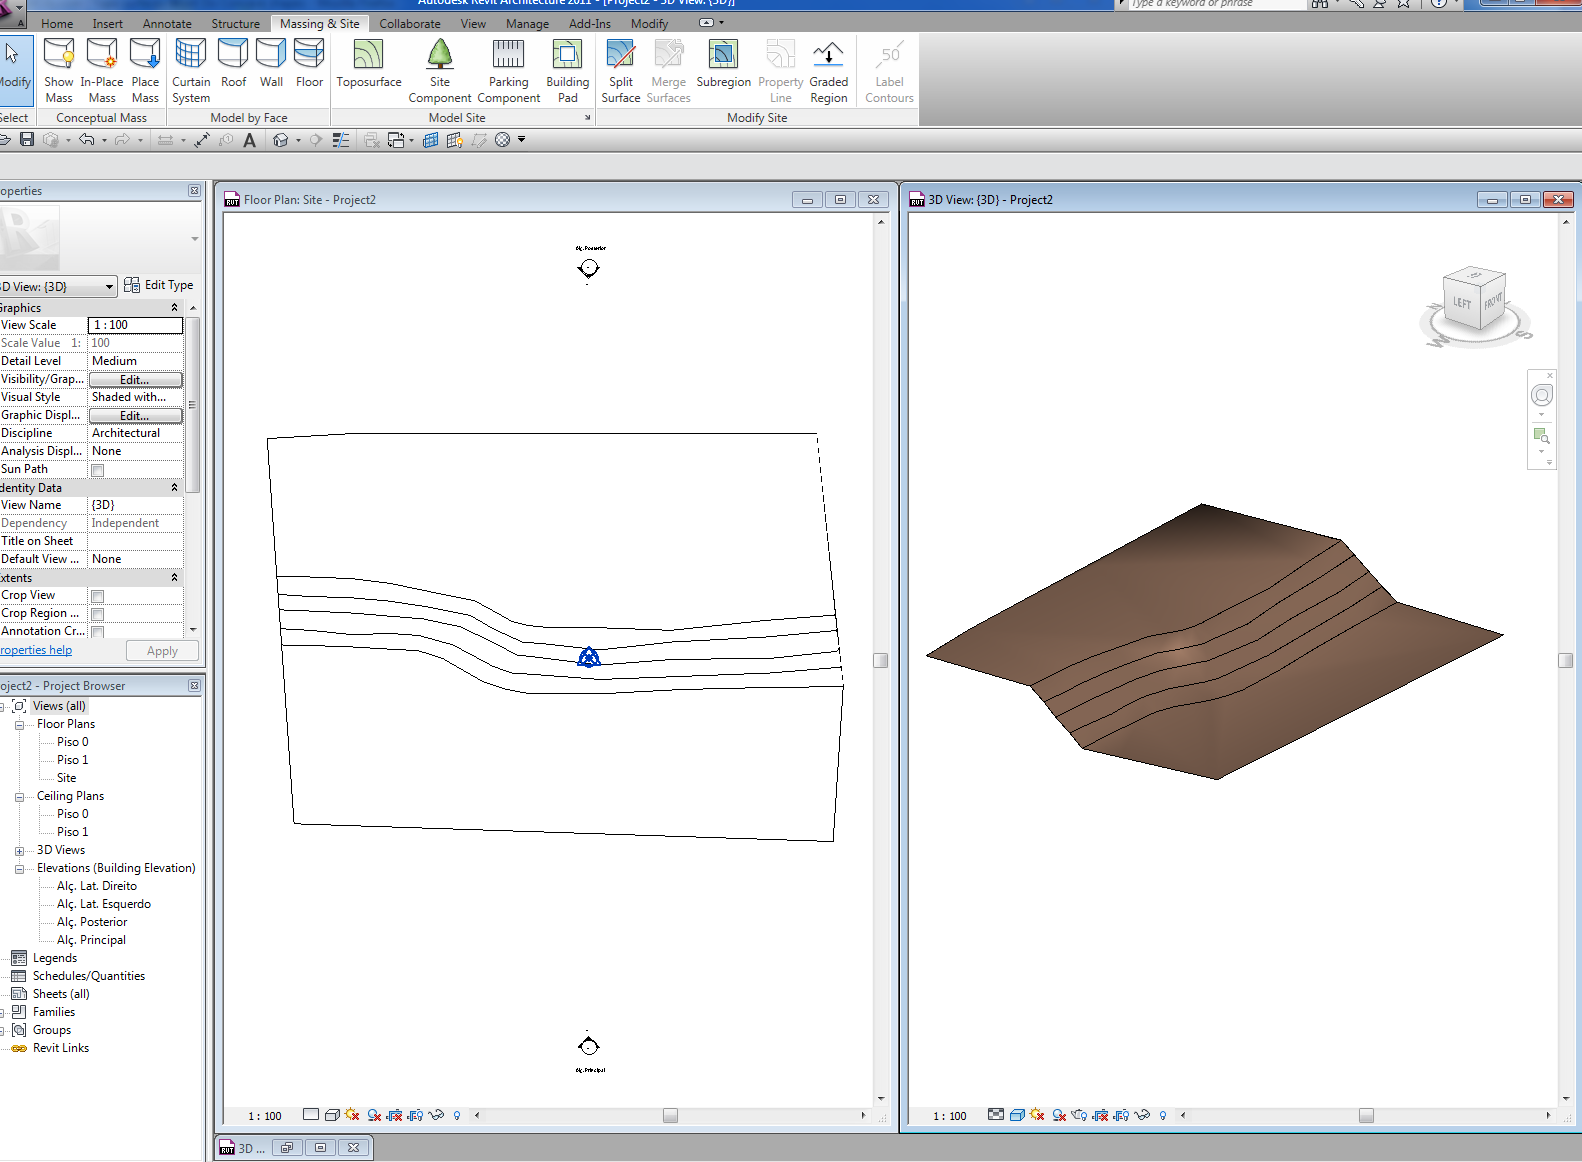This screenshot has height=1162, width=1582.
Task: Check the Crop Region Visible box
Action: [x=98, y=614]
